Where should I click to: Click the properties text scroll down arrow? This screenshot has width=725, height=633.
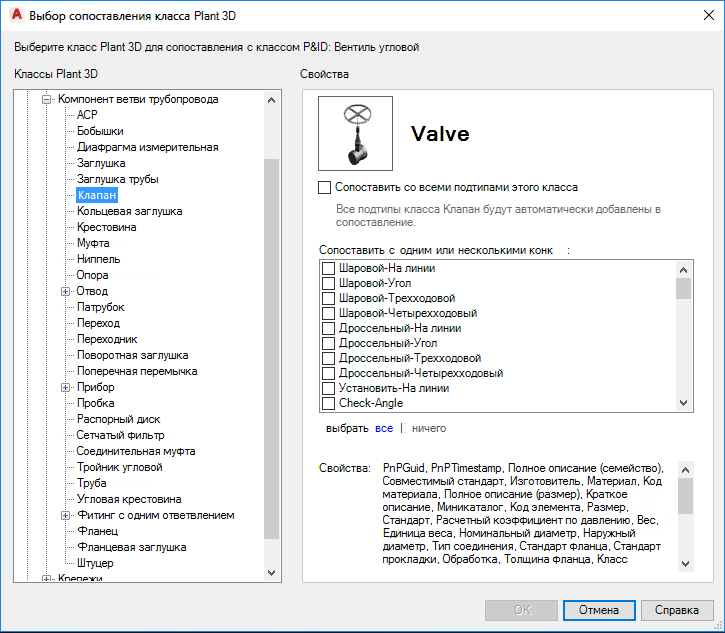686,564
